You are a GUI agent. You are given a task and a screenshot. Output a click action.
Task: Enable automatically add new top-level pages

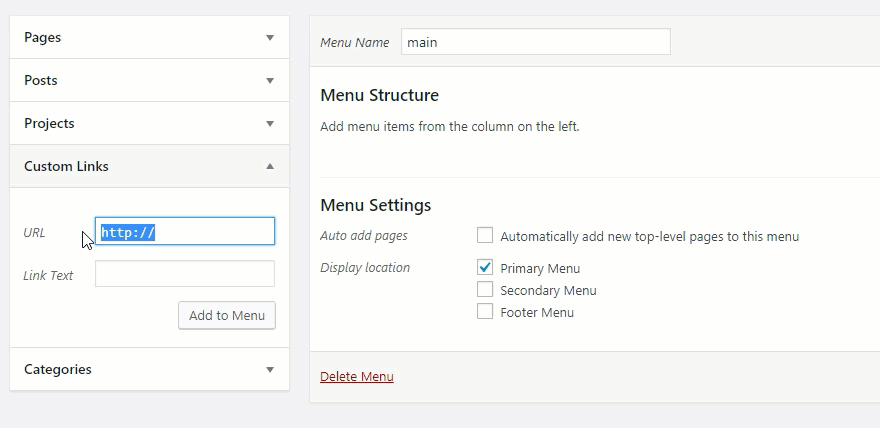pyautogui.click(x=485, y=236)
